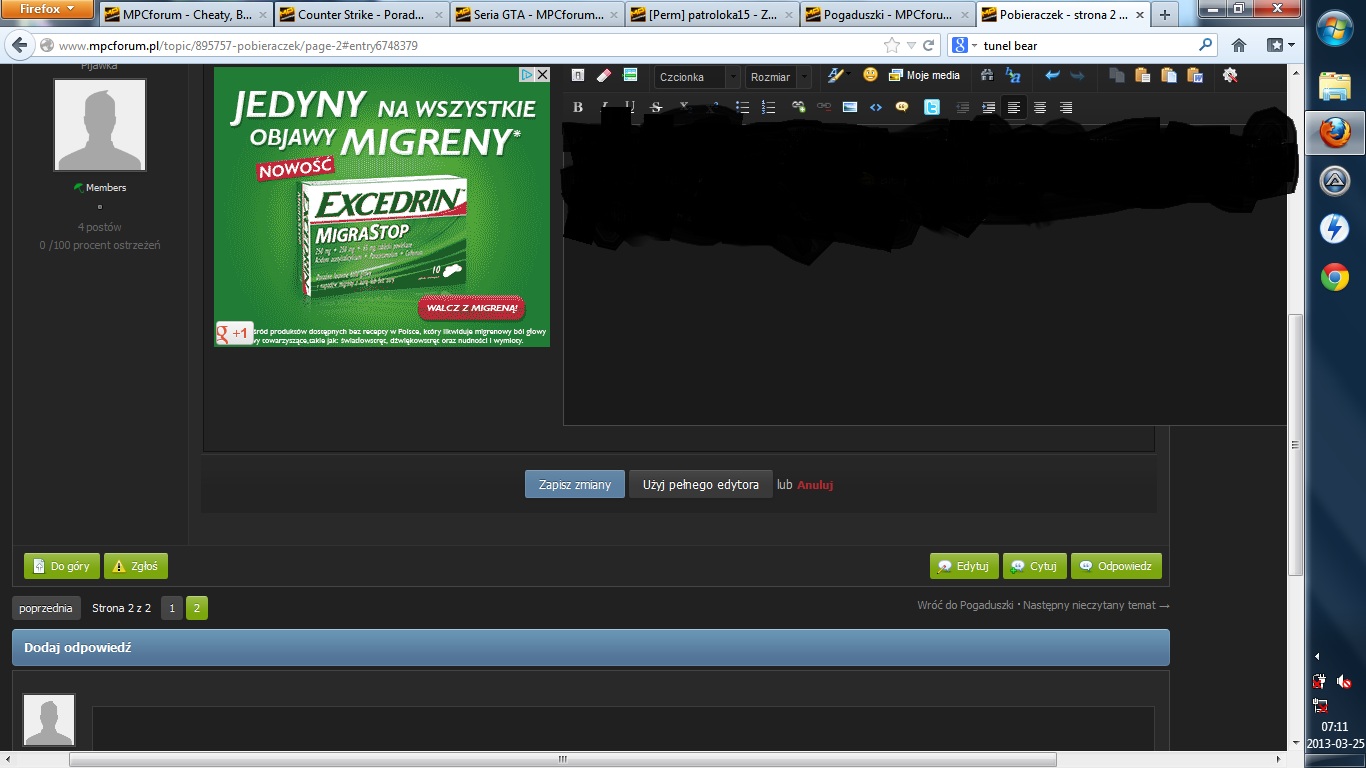Click Wróć do Pogaduszki link
Viewport: 1366px width, 768px height.
(965, 605)
